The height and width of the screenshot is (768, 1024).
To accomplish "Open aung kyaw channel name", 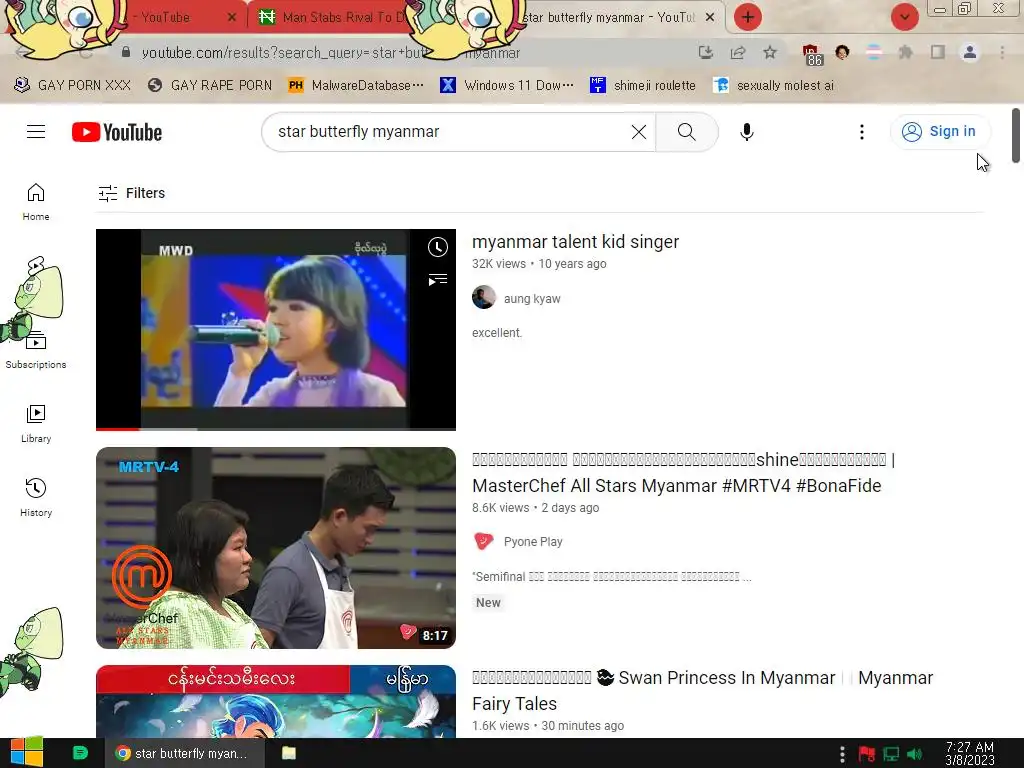I will (532, 298).
